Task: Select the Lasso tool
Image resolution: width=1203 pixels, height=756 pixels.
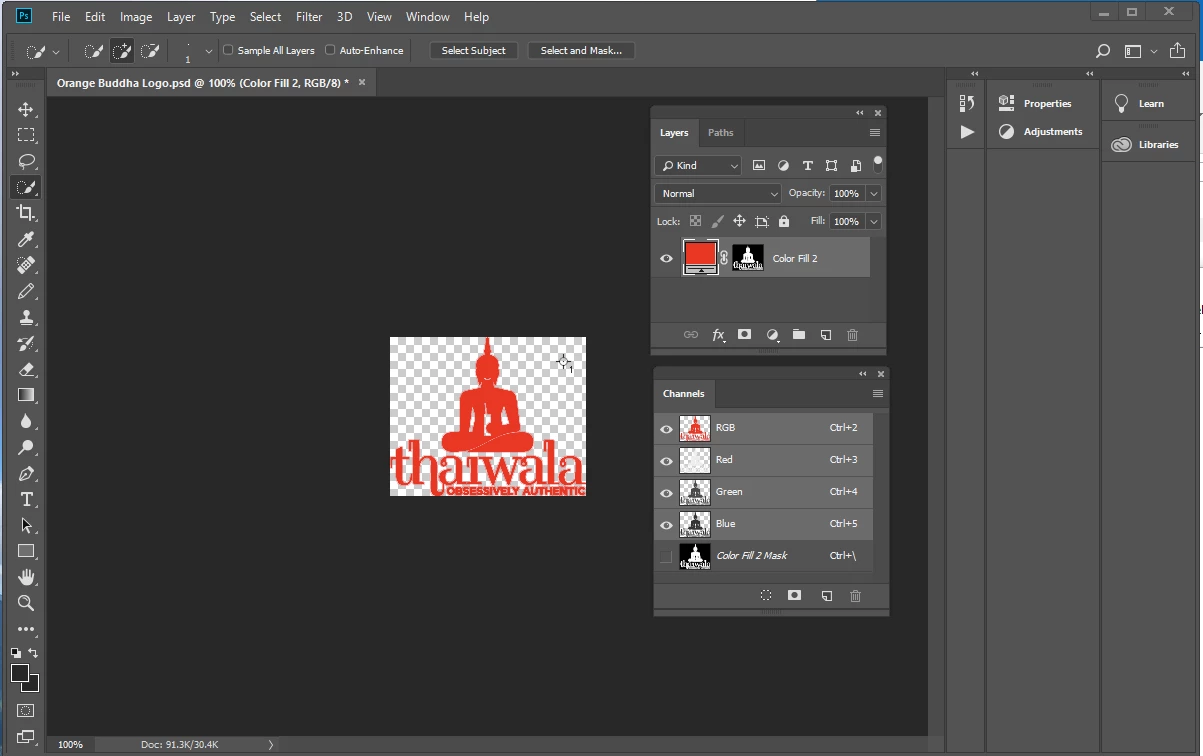Action: (x=26, y=161)
